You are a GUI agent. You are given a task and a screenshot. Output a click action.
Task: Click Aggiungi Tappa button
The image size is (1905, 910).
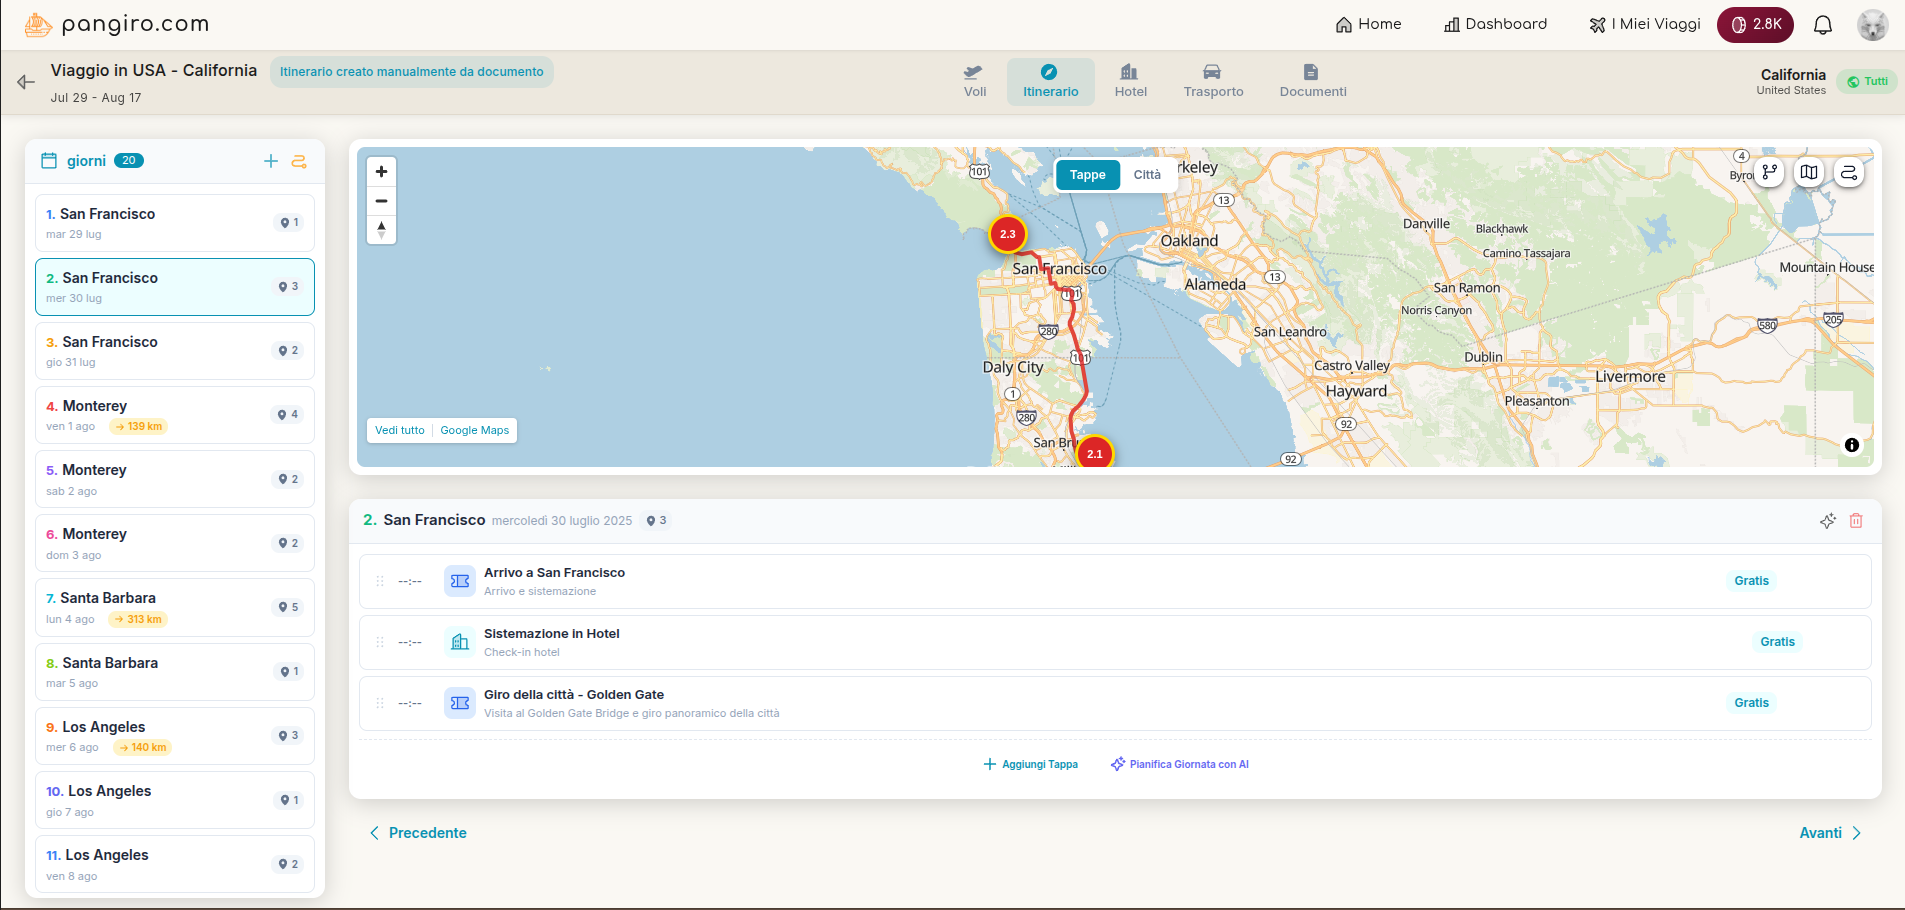(1030, 764)
